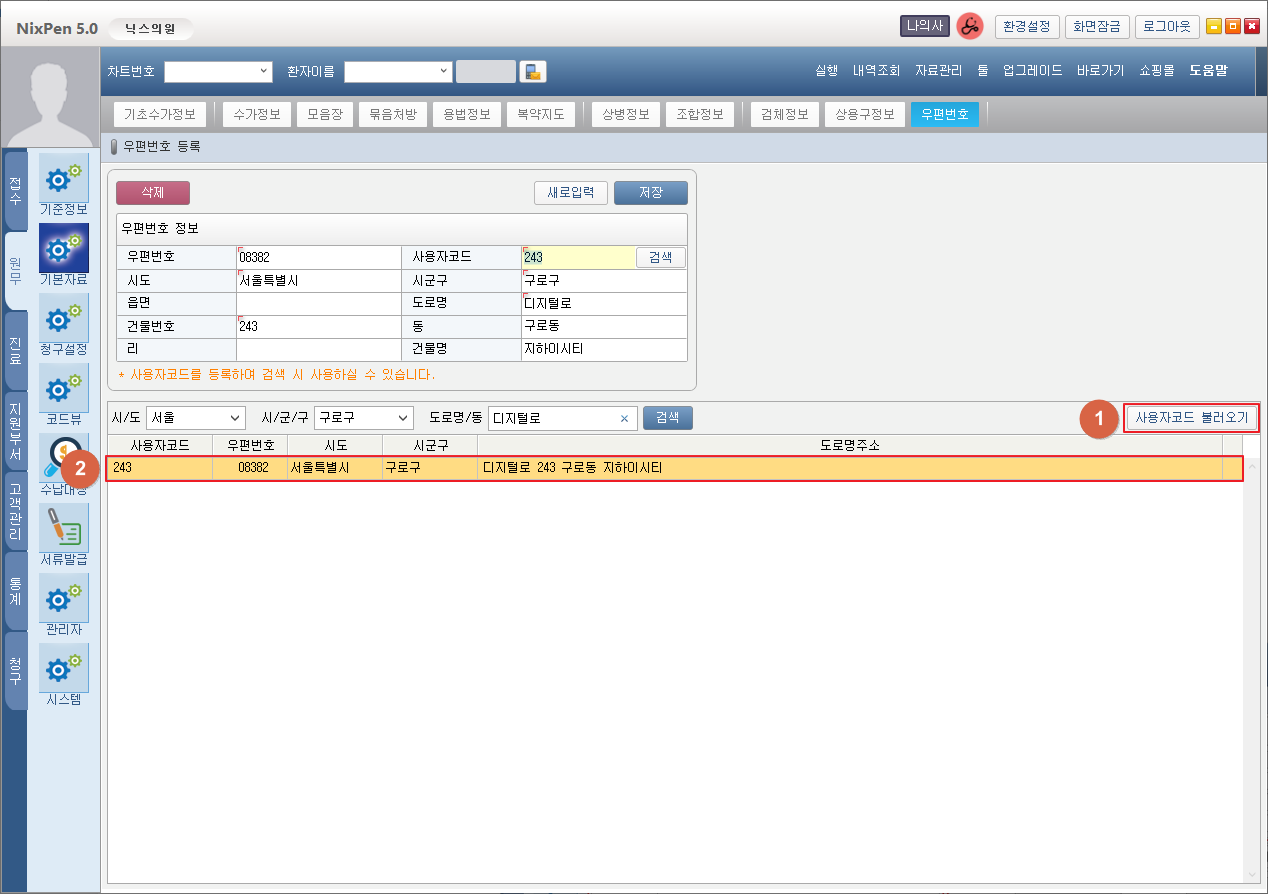Viewport: 1268px width, 894px height.
Task: Select the 기본자료 sidebar icon
Action: click(63, 249)
